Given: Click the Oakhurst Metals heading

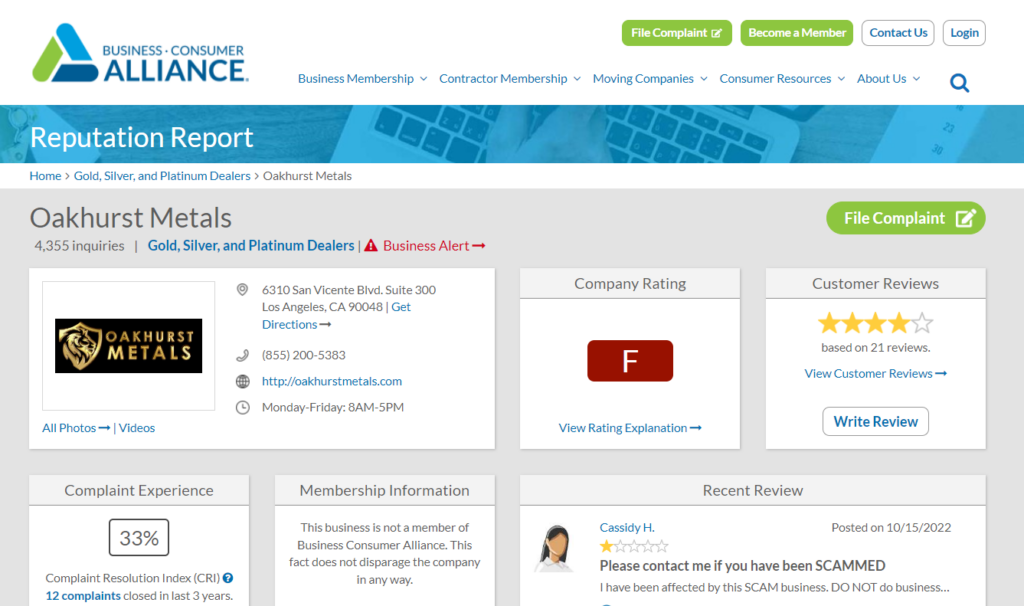Looking at the screenshot, I should 131,218.
